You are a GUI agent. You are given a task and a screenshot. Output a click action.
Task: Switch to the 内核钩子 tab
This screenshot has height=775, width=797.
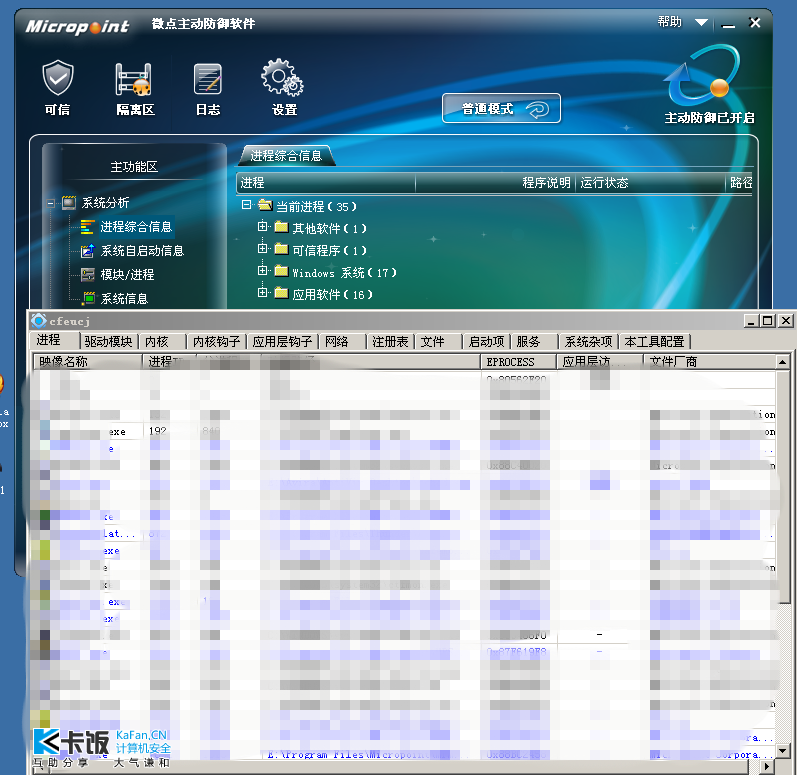coord(217,342)
